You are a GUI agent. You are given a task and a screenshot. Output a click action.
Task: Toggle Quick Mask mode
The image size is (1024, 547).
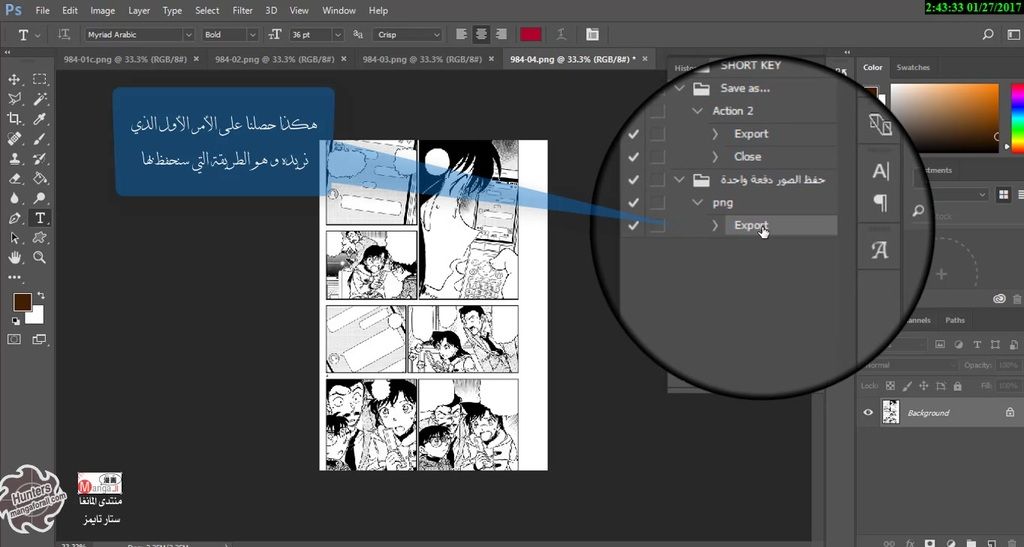click(14, 339)
